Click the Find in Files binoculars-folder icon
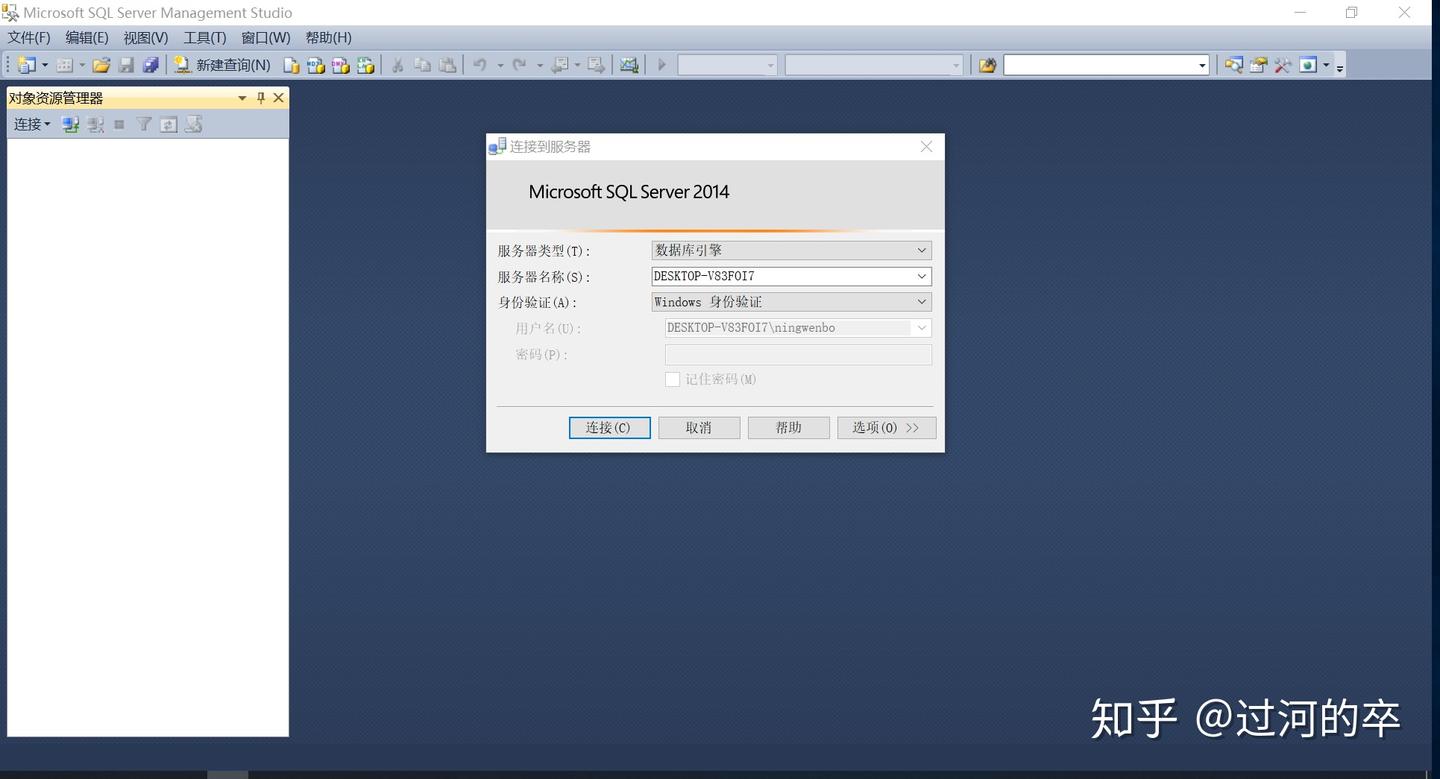 988,65
